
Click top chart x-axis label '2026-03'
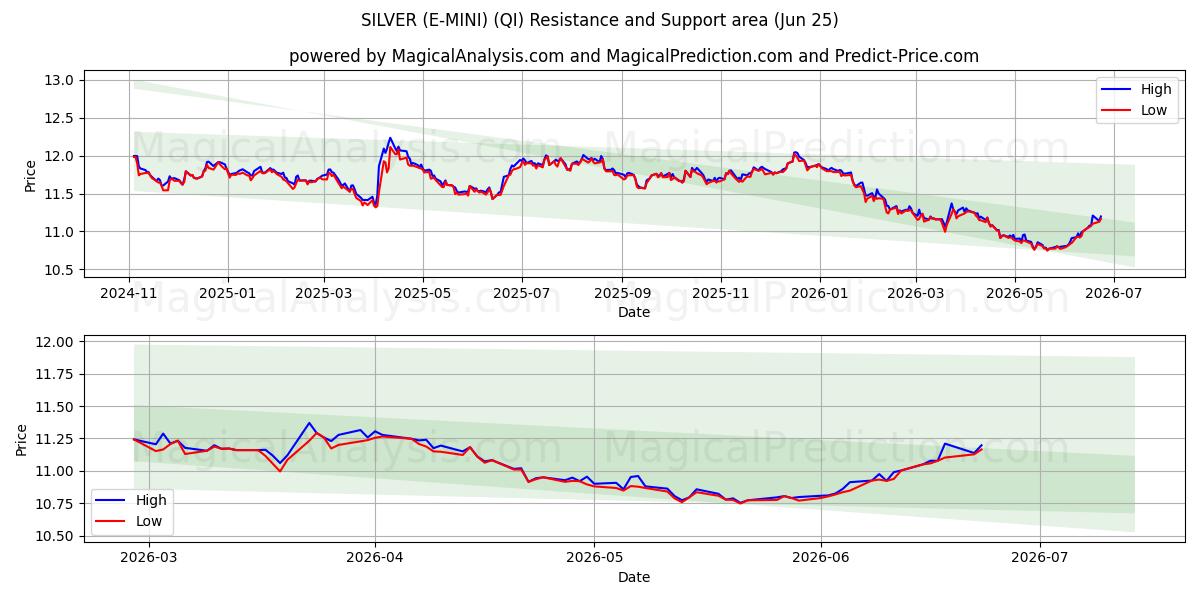pyautogui.click(x=916, y=293)
